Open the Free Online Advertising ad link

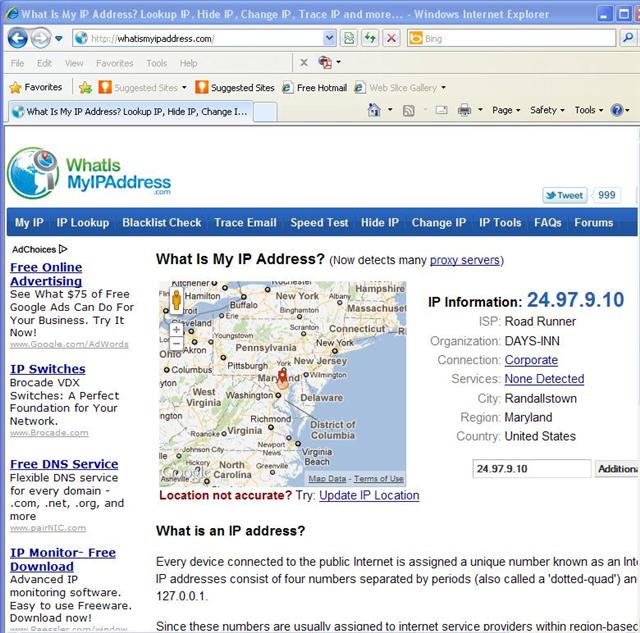pos(46,274)
